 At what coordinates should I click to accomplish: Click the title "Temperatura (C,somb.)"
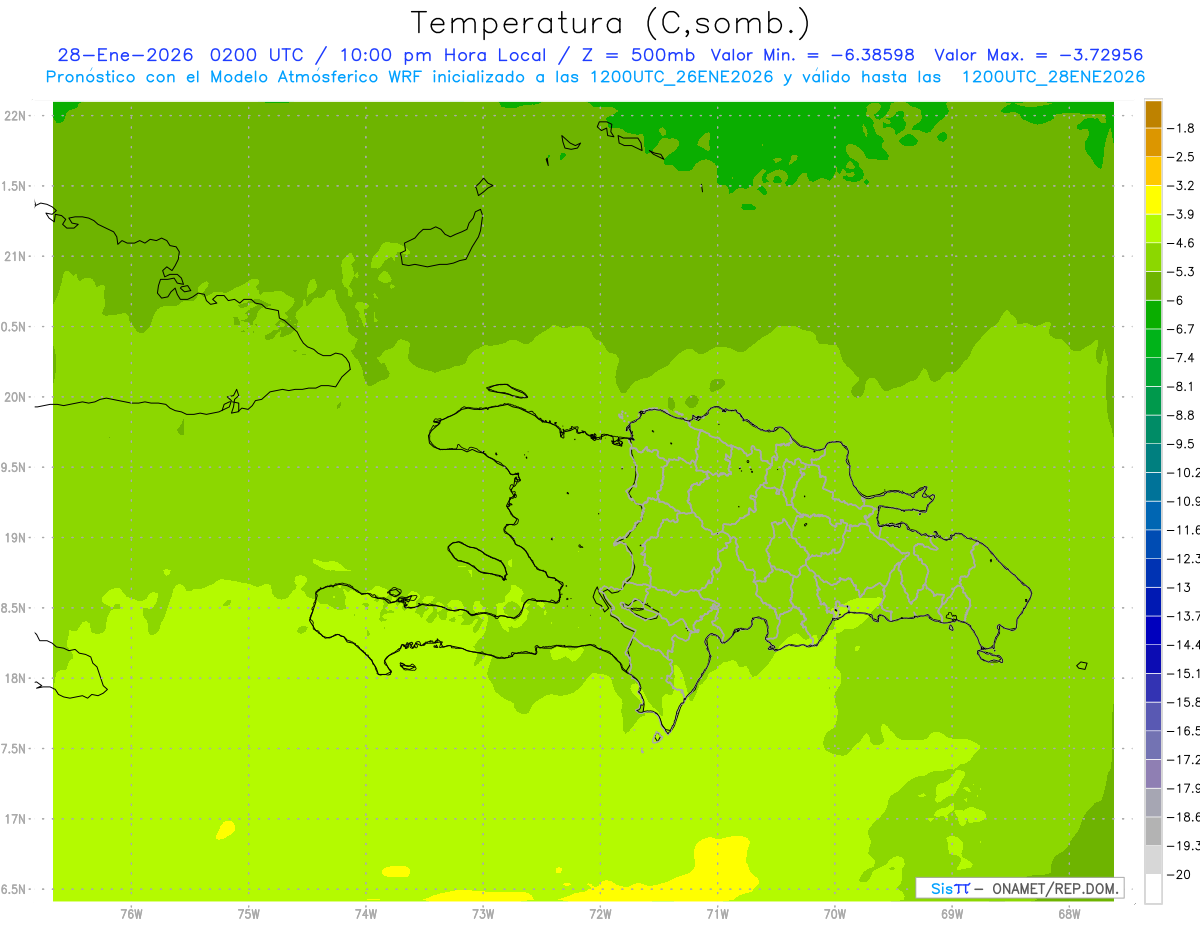coord(611,23)
